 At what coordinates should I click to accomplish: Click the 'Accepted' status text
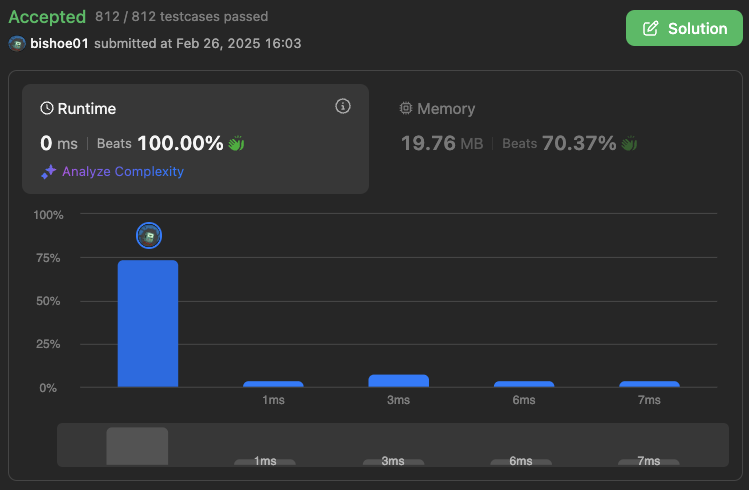47,17
